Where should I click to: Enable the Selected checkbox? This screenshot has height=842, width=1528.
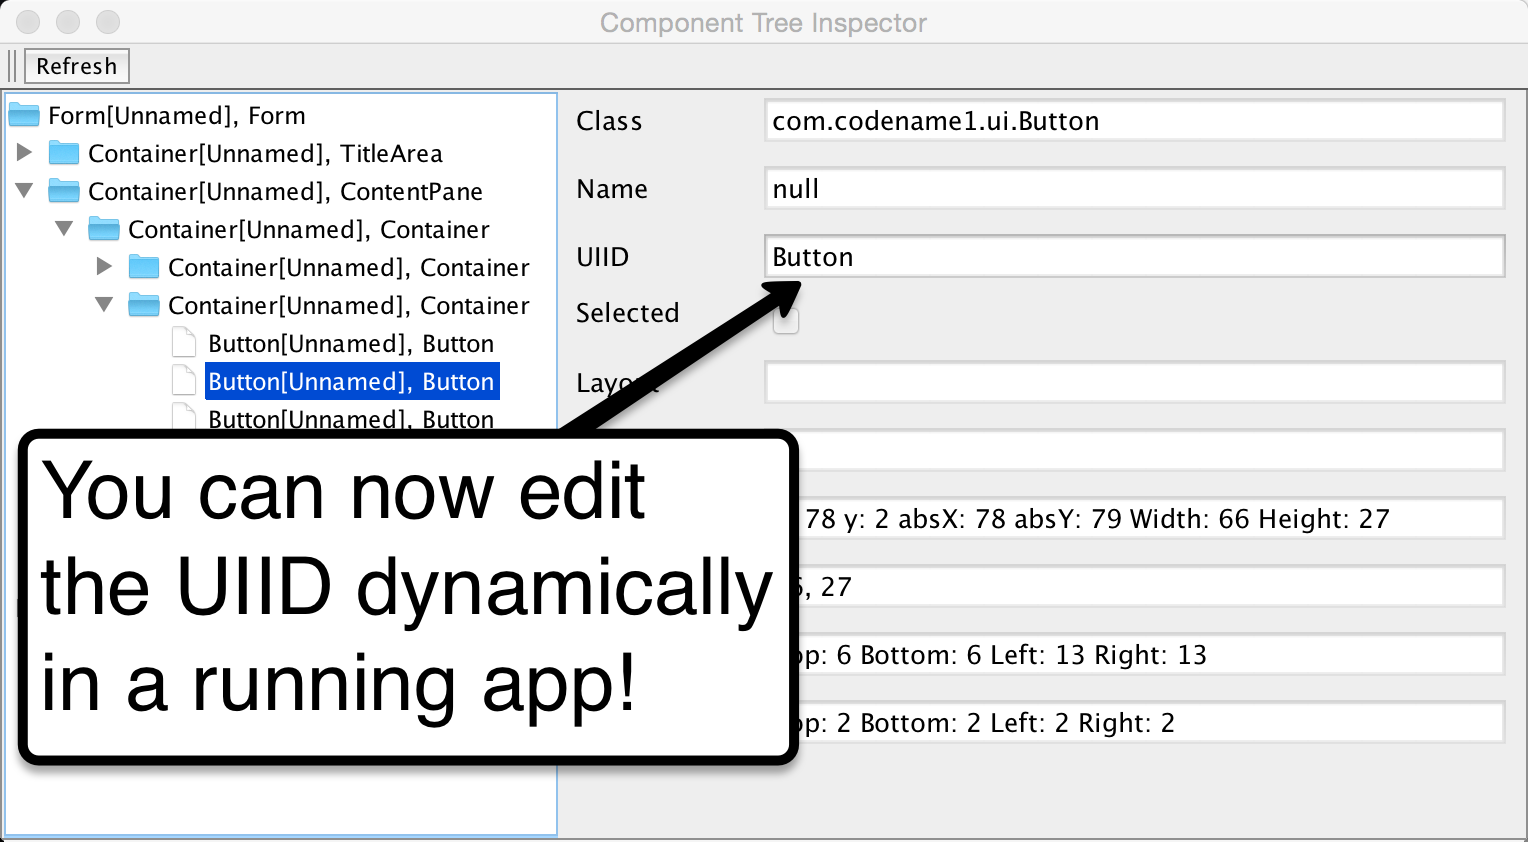(x=786, y=320)
